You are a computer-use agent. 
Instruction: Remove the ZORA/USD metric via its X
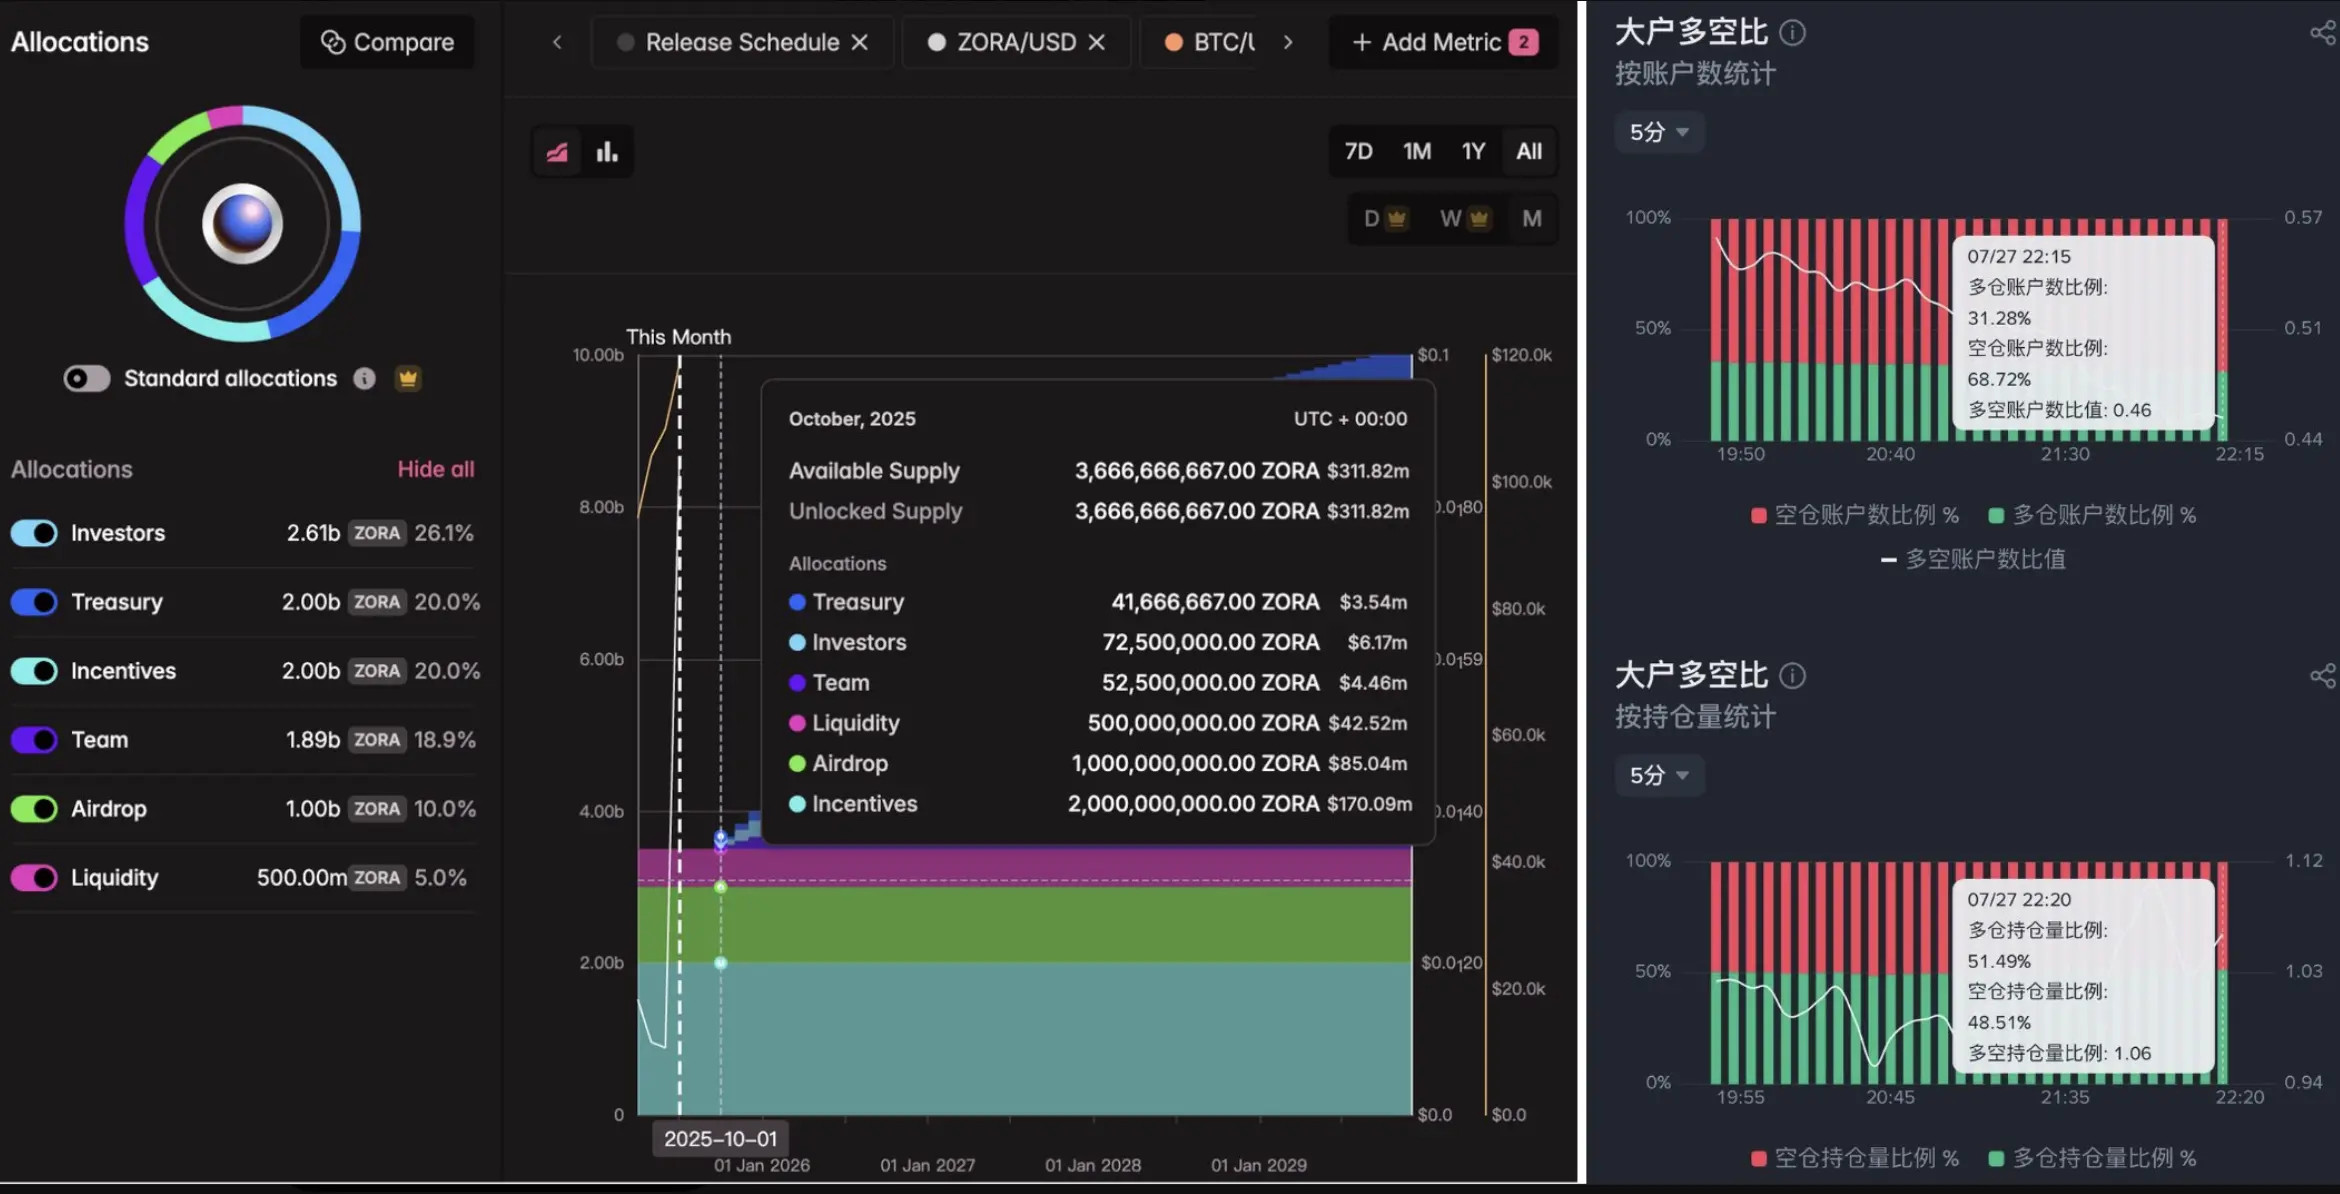click(x=1096, y=42)
